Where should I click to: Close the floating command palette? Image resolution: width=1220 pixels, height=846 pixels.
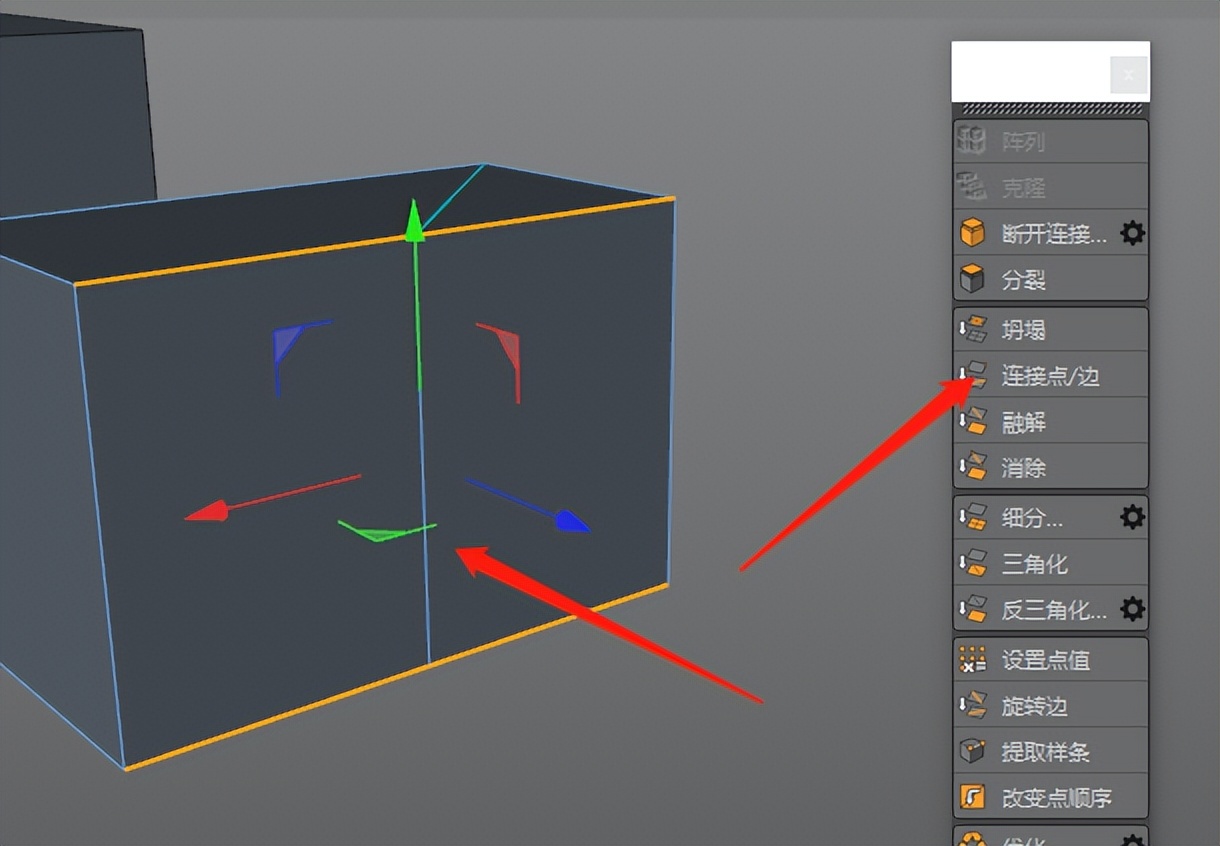tap(1128, 74)
